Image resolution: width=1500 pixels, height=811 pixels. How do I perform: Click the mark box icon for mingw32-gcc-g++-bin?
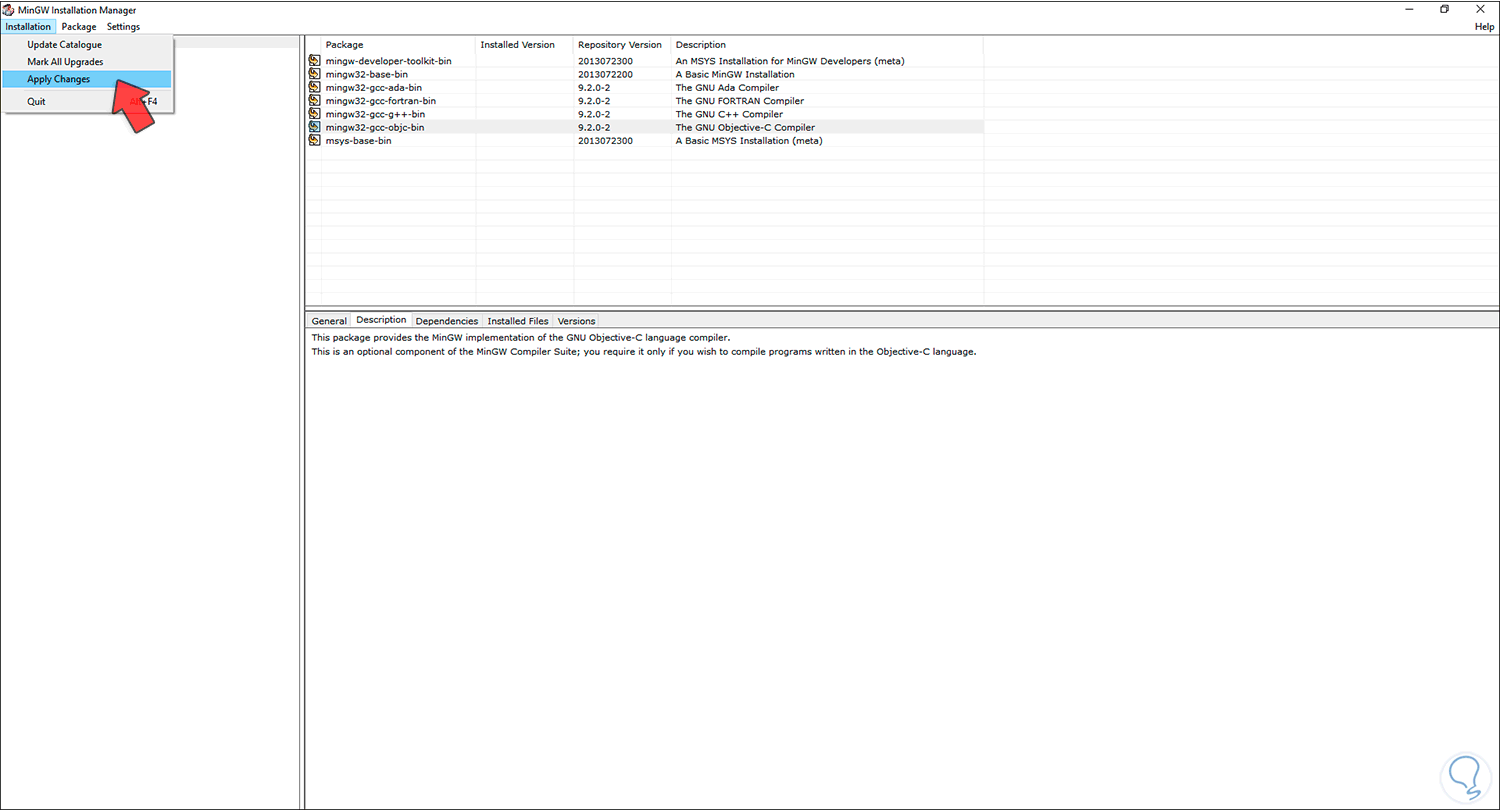pyautogui.click(x=314, y=114)
